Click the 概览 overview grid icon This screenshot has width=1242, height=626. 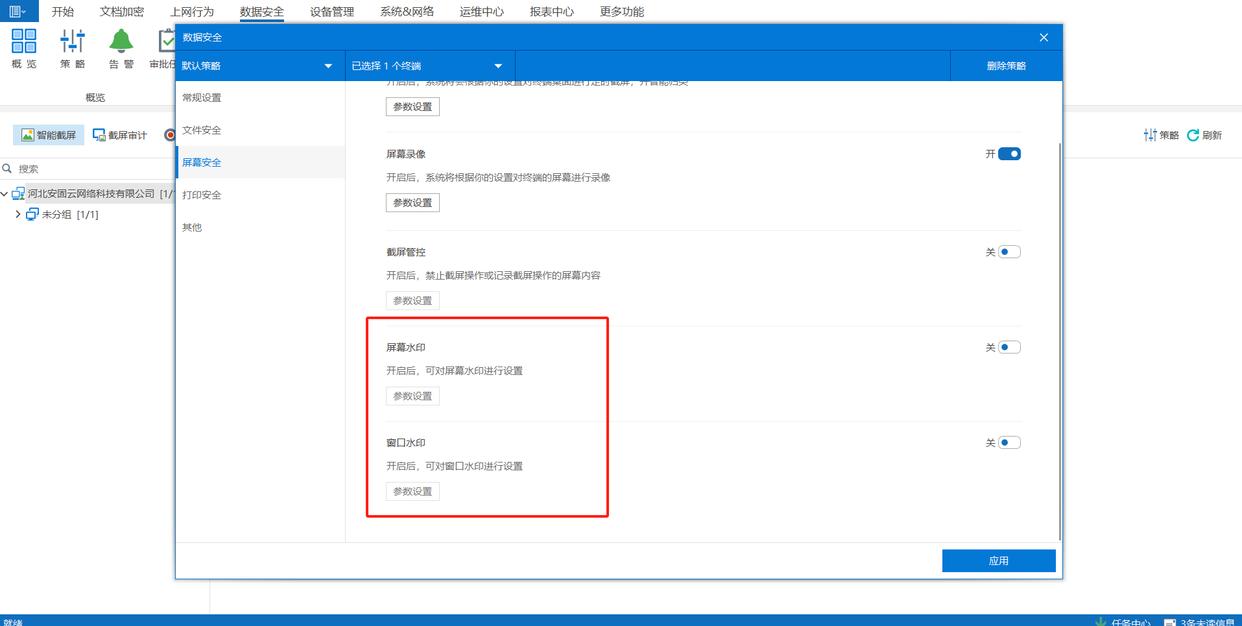[x=24, y=41]
